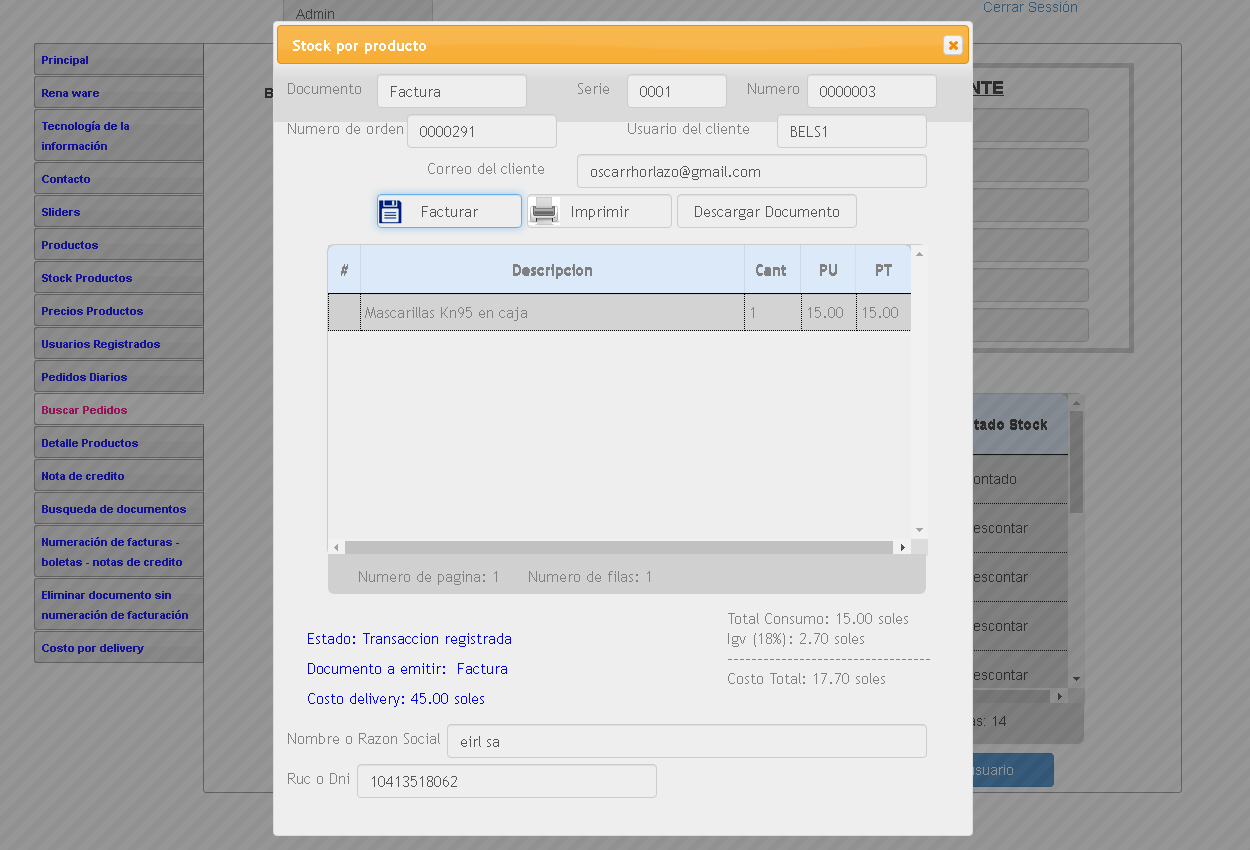Click the Descripcion column header
Image resolution: width=1250 pixels, height=850 pixels.
pyautogui.click(x=552, y=270)
